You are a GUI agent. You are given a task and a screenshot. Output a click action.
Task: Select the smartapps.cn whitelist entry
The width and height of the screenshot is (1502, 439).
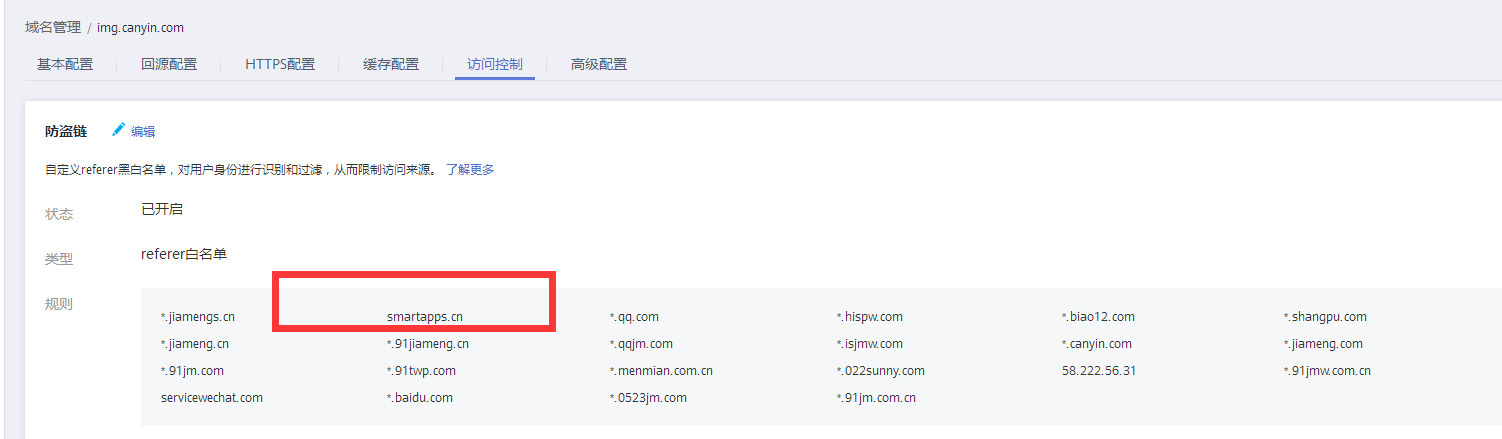click(425, 317)
